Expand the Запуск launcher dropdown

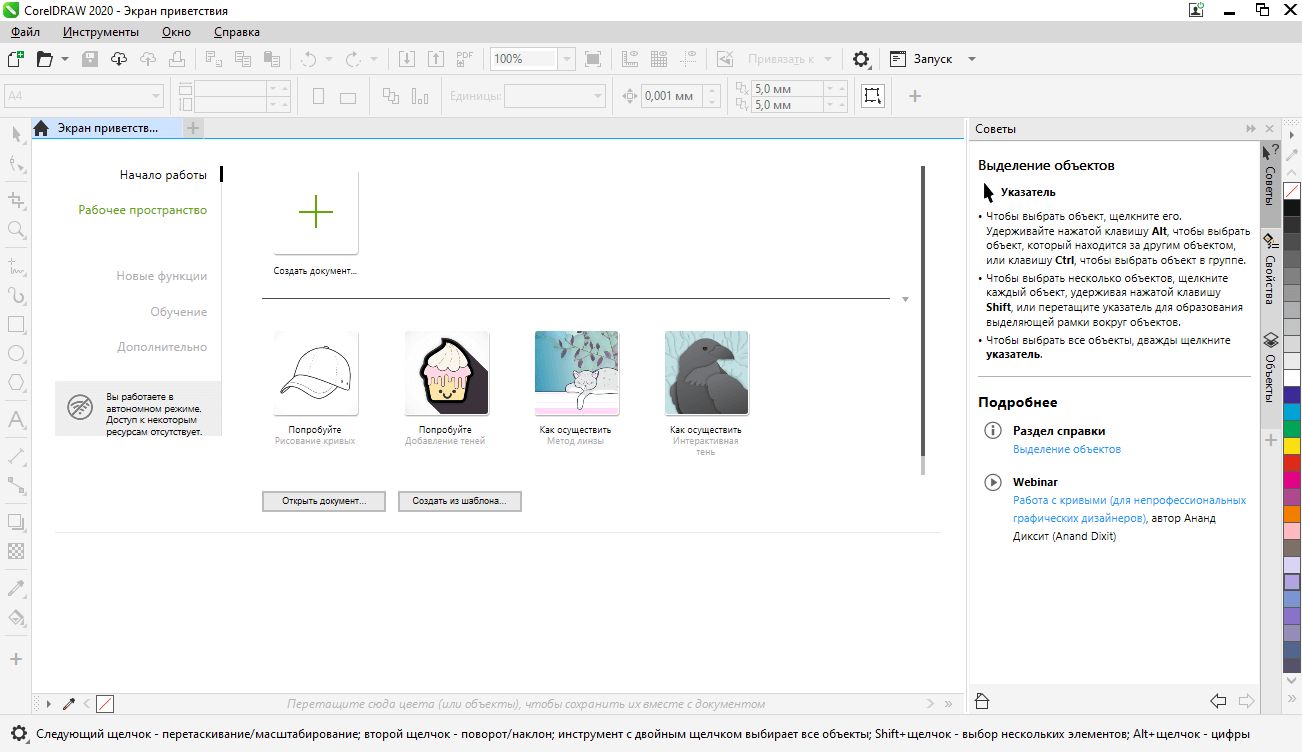pyautogui.click(x=971, y=59)
